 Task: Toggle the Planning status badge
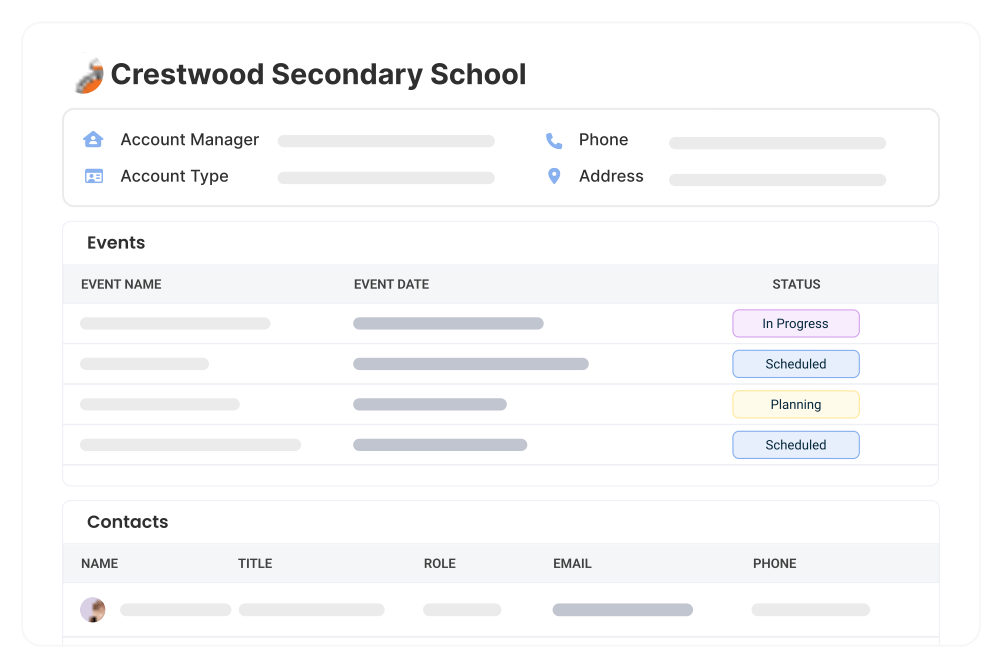[x=796, y=404]
